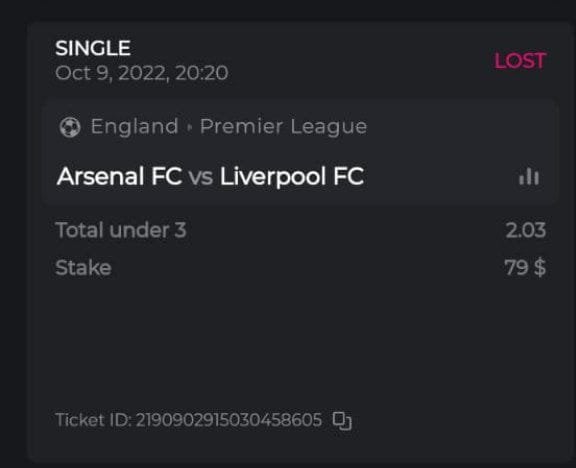Viewport: 576px width, 468px height.
Task: Select the Liverpool FC team name
Action: tap(292, 177)
